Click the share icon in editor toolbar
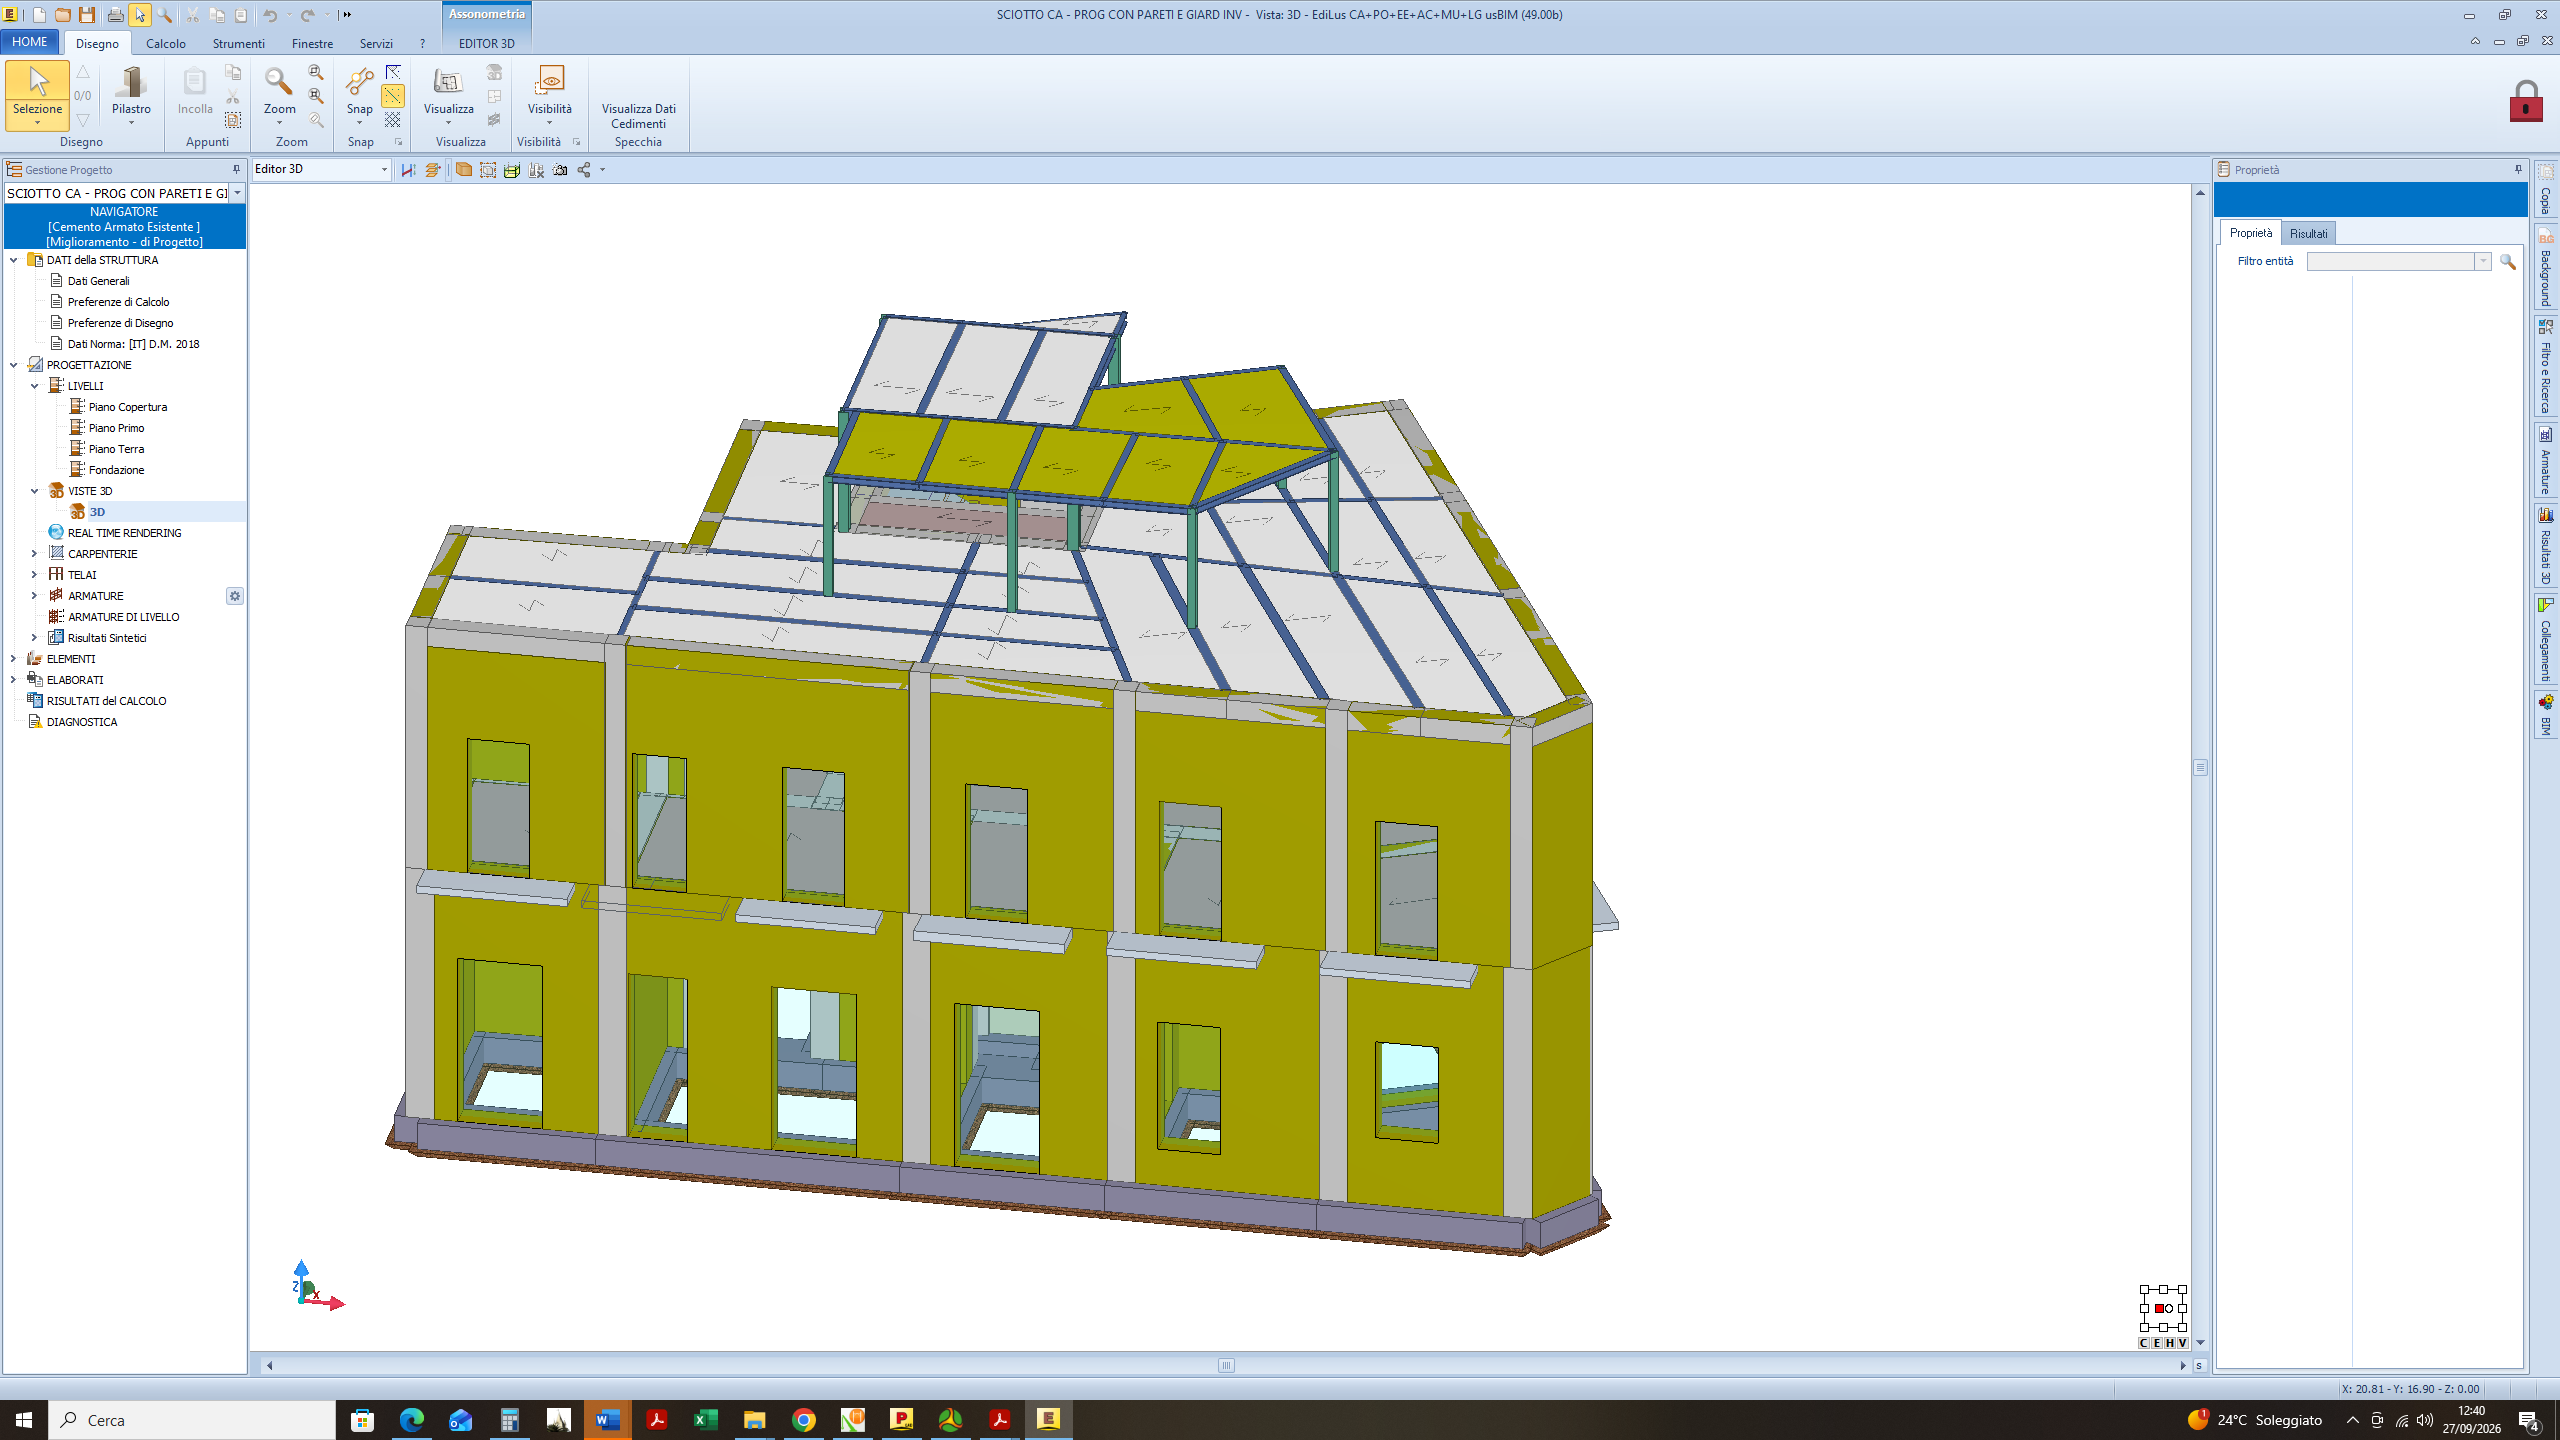2560x1440 pixels. 584,170
